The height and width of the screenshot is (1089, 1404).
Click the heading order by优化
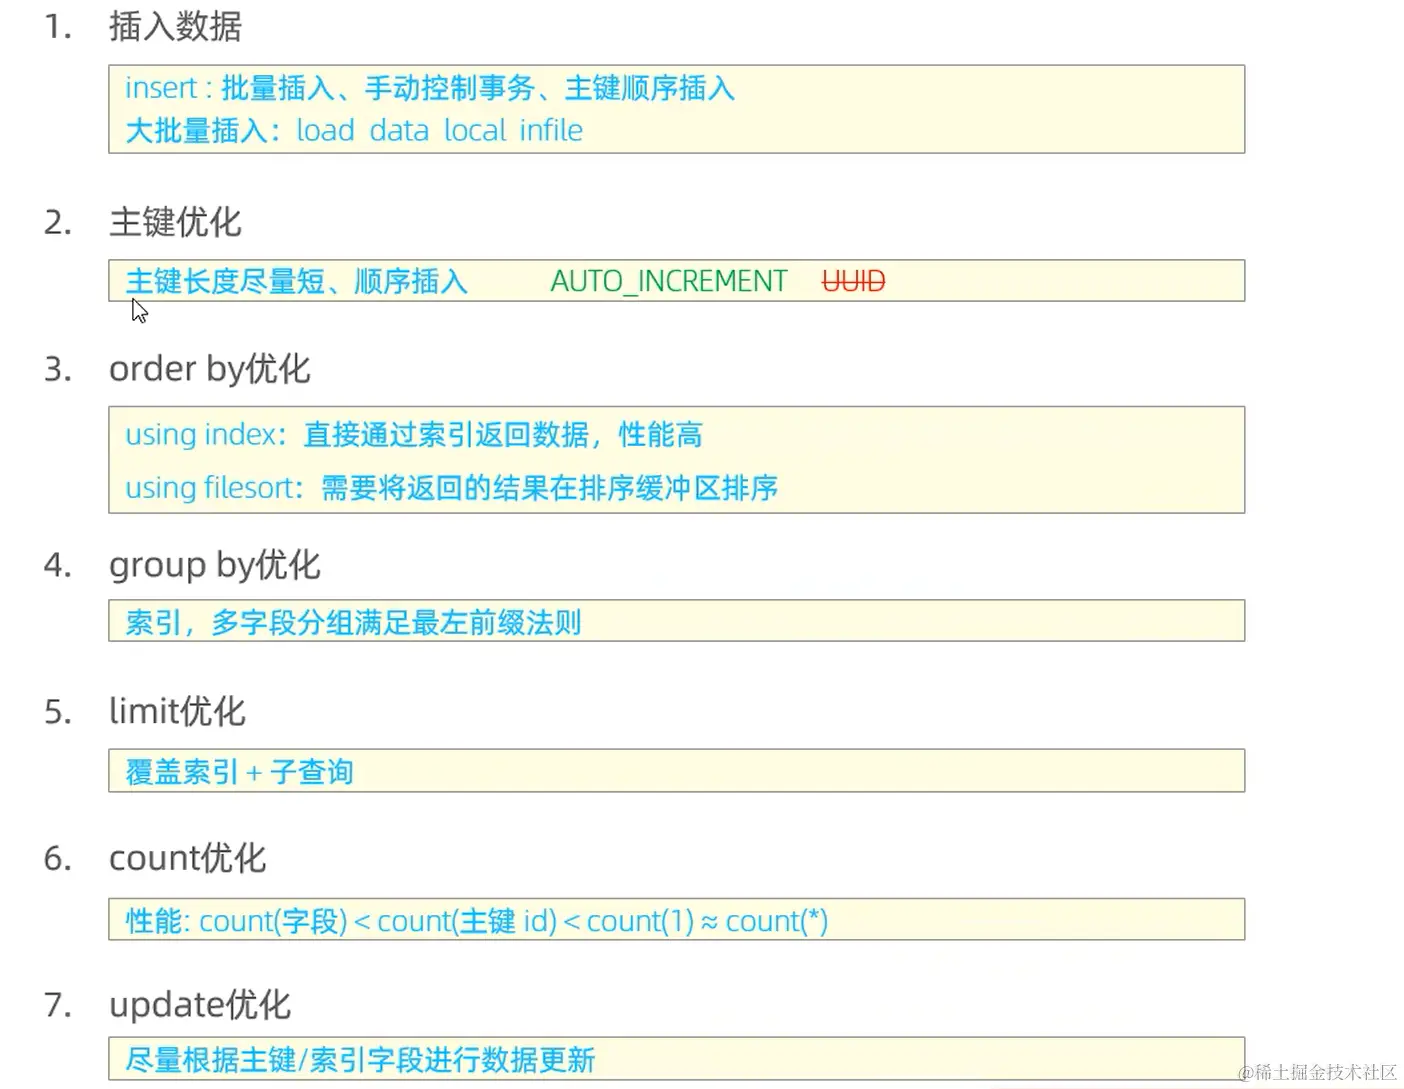tap(210, 369)
